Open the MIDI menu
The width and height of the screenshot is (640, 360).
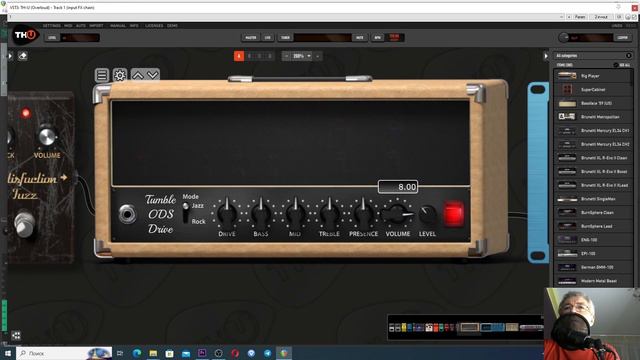tap(68, 26)
